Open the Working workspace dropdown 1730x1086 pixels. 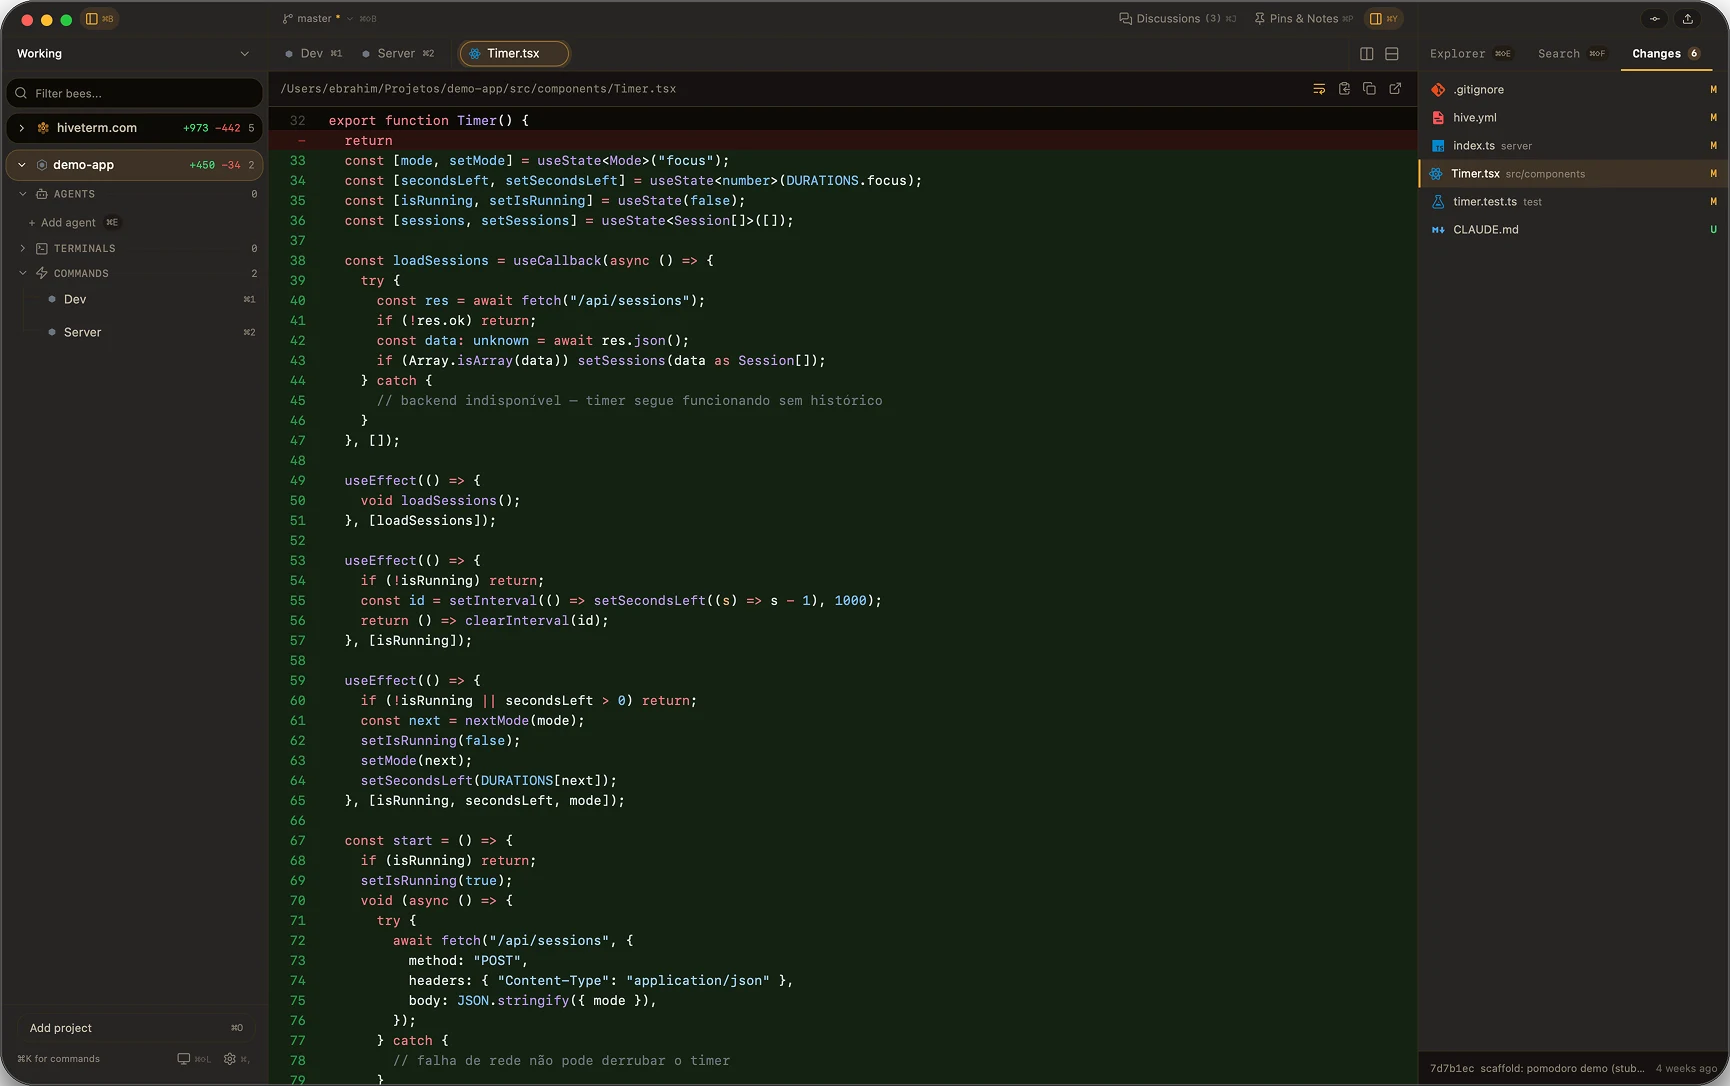[133, 54]
